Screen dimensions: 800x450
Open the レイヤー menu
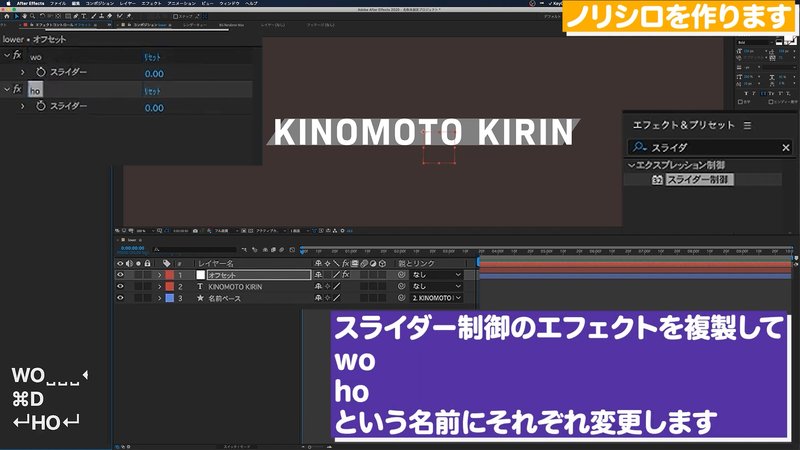[127, 3]
